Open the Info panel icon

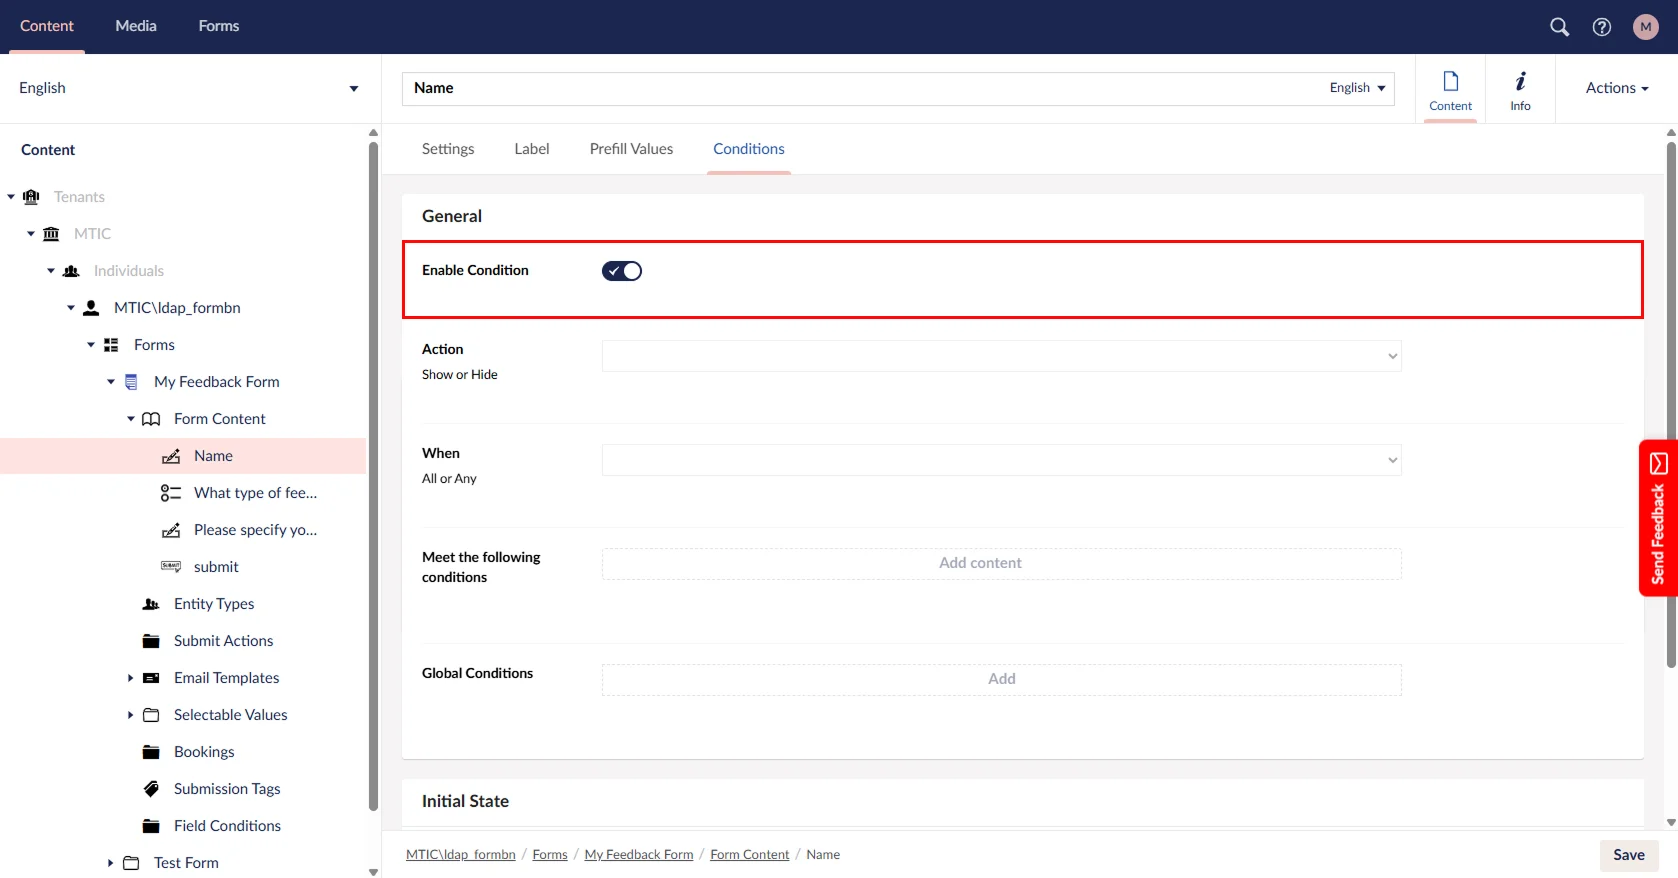1520,89
